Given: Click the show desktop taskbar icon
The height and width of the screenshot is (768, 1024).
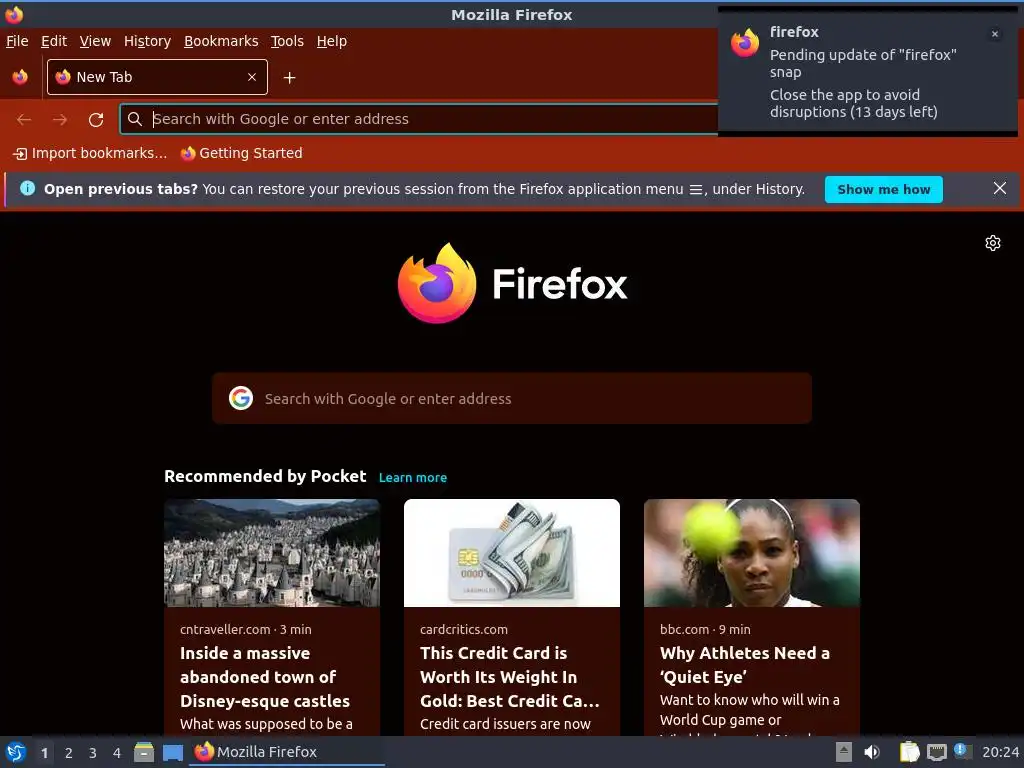Looking at the screenshot, I should [x=173, y=753].
